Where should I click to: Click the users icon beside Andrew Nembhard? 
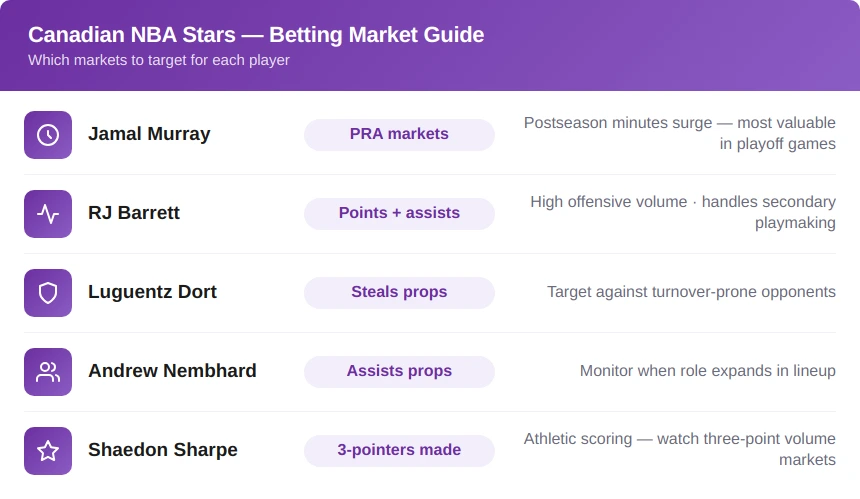48,372
